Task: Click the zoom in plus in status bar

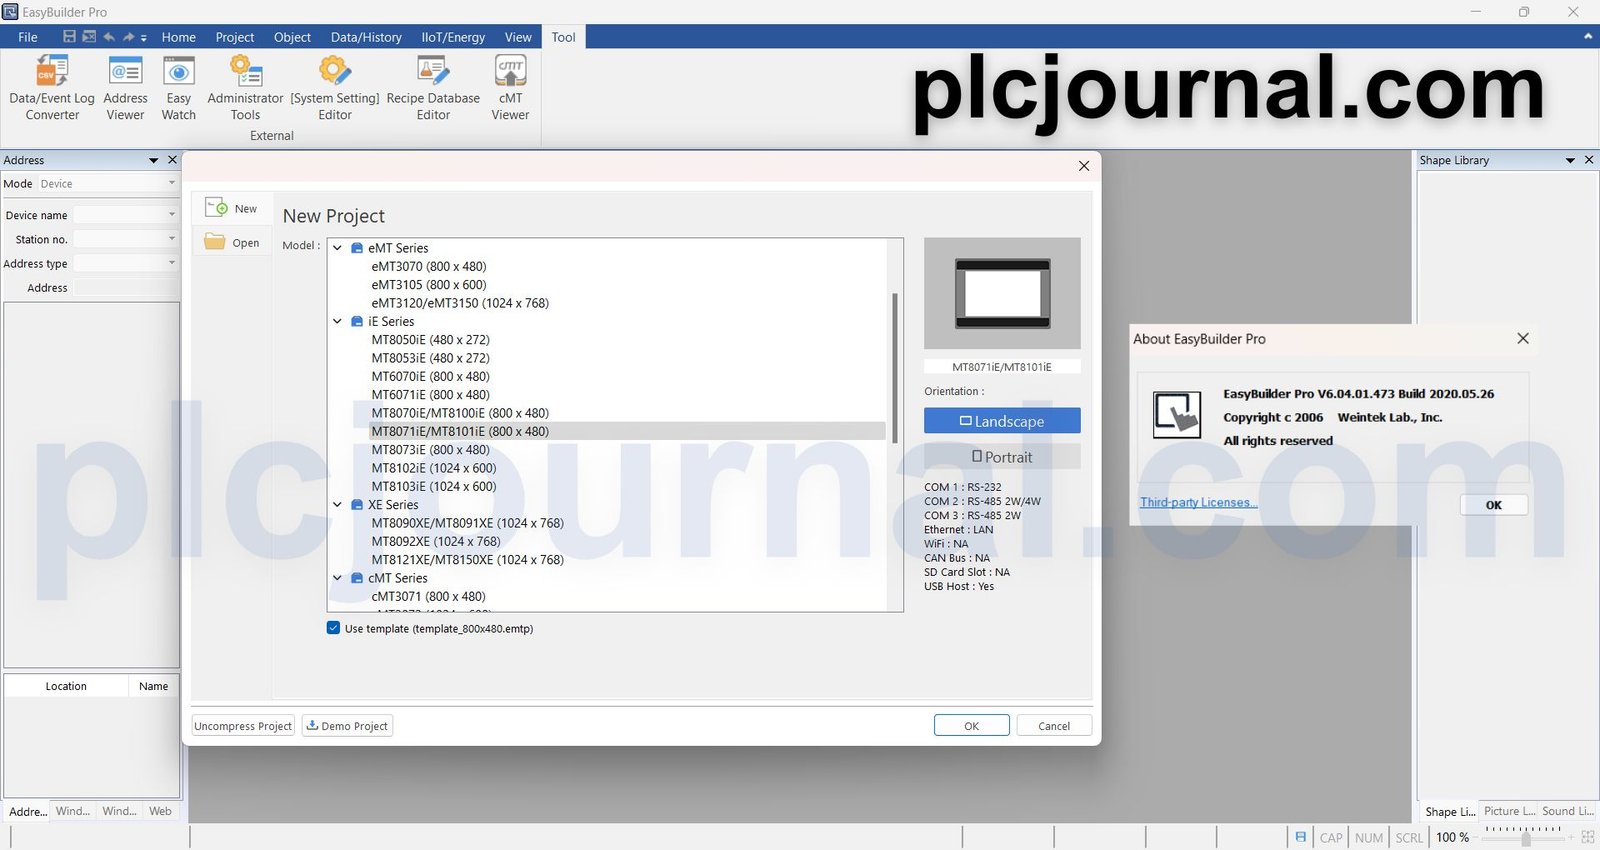Action: tap(1571, 837)
